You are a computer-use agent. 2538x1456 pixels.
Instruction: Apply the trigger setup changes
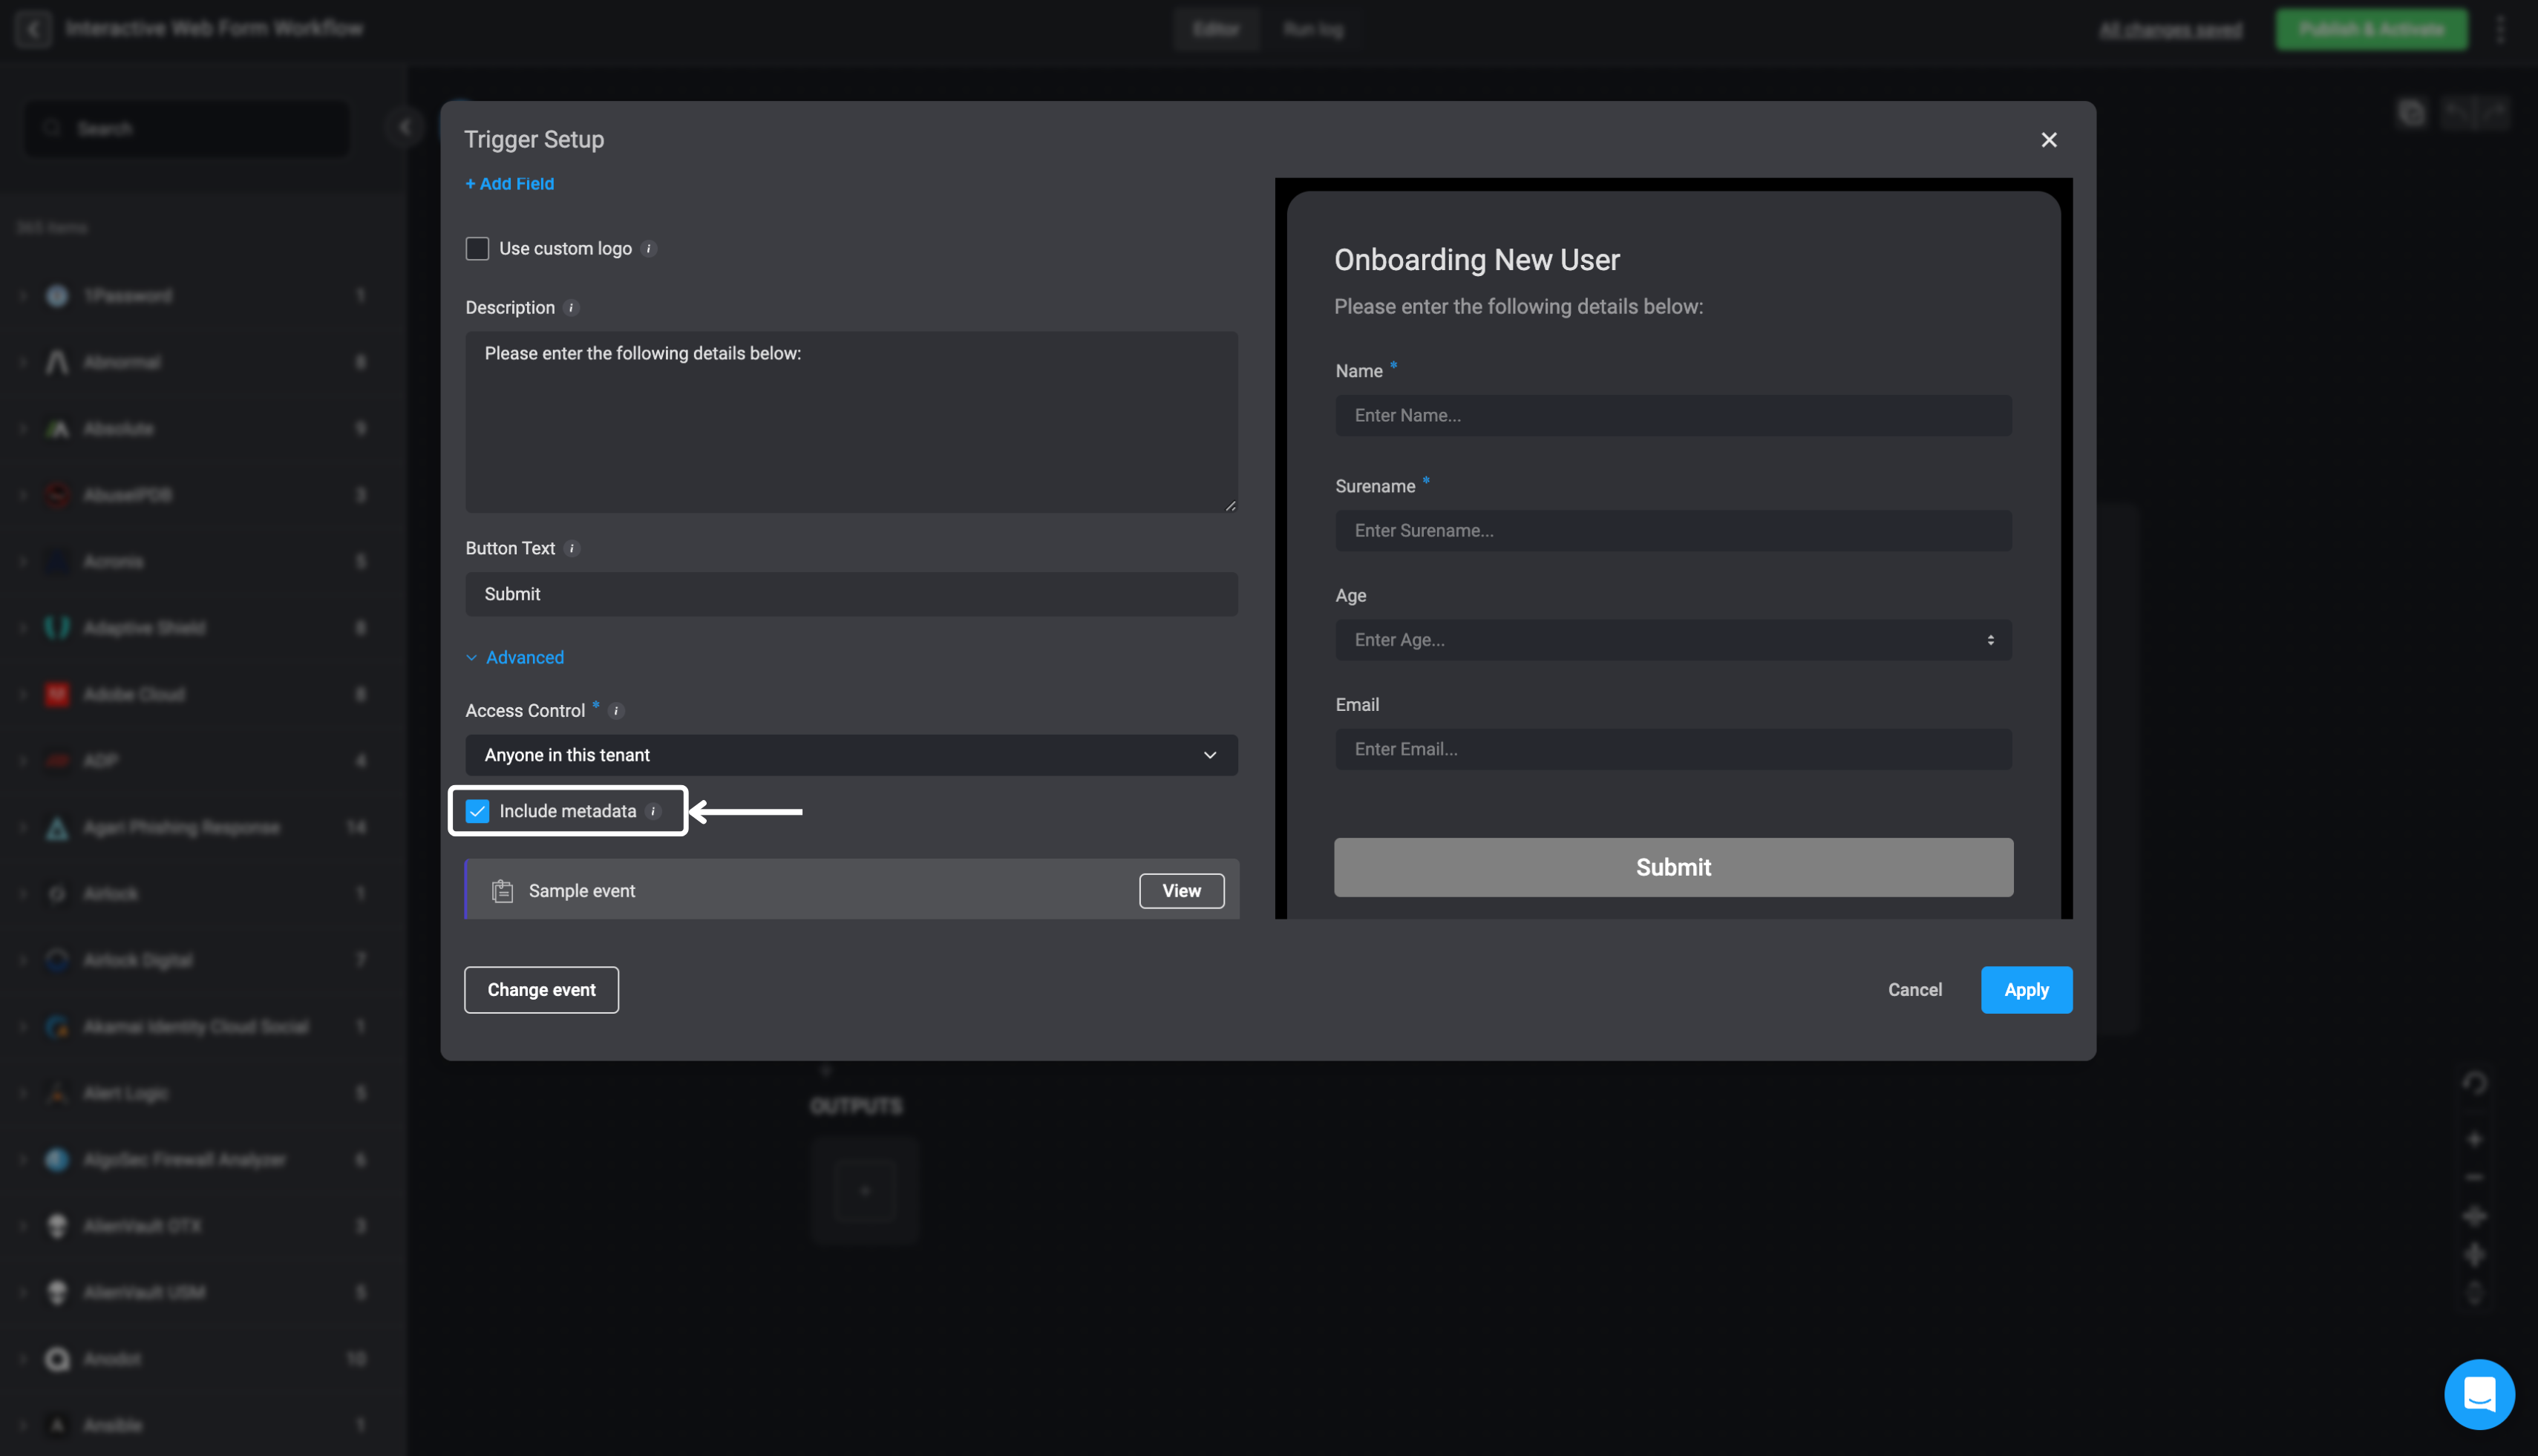point(2026,990)
